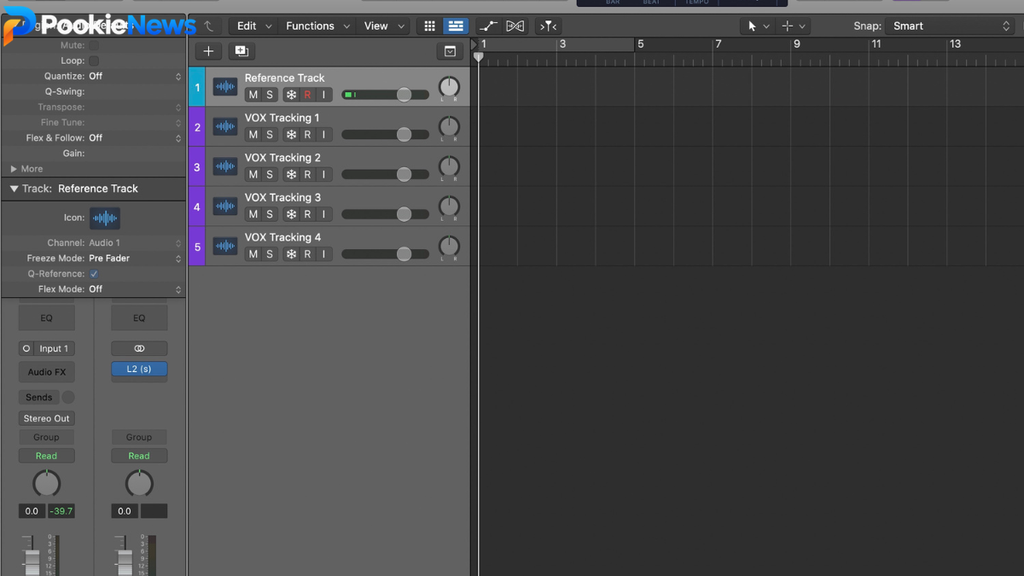Click the duplicate track button
Image resolution: width=1024 pixels, height=576 pixels.
tap(242, 51)
